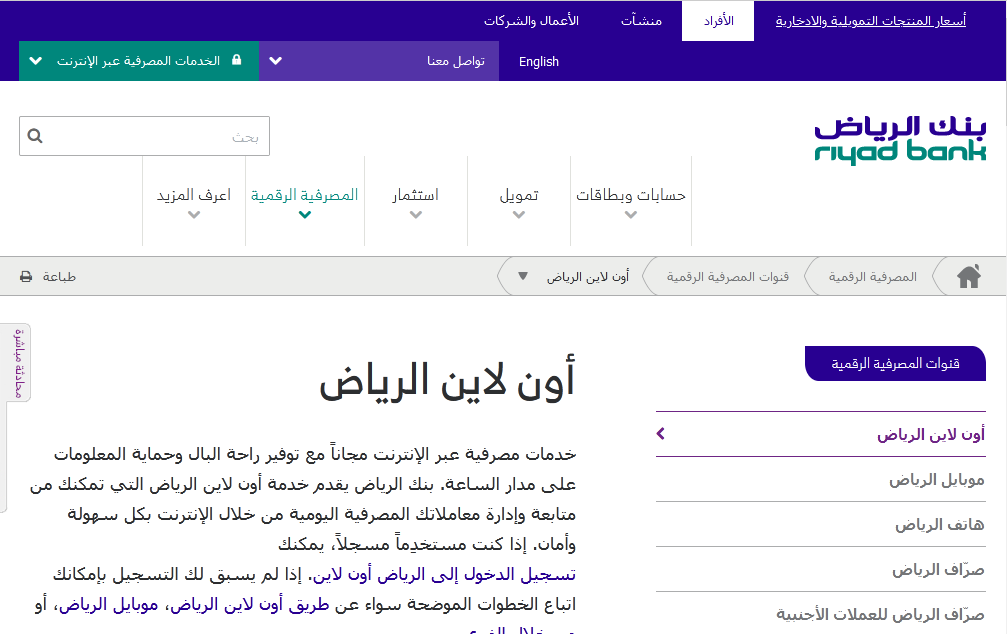
Task: Click the Riyad Bank logo
Action: coord(900,139)
